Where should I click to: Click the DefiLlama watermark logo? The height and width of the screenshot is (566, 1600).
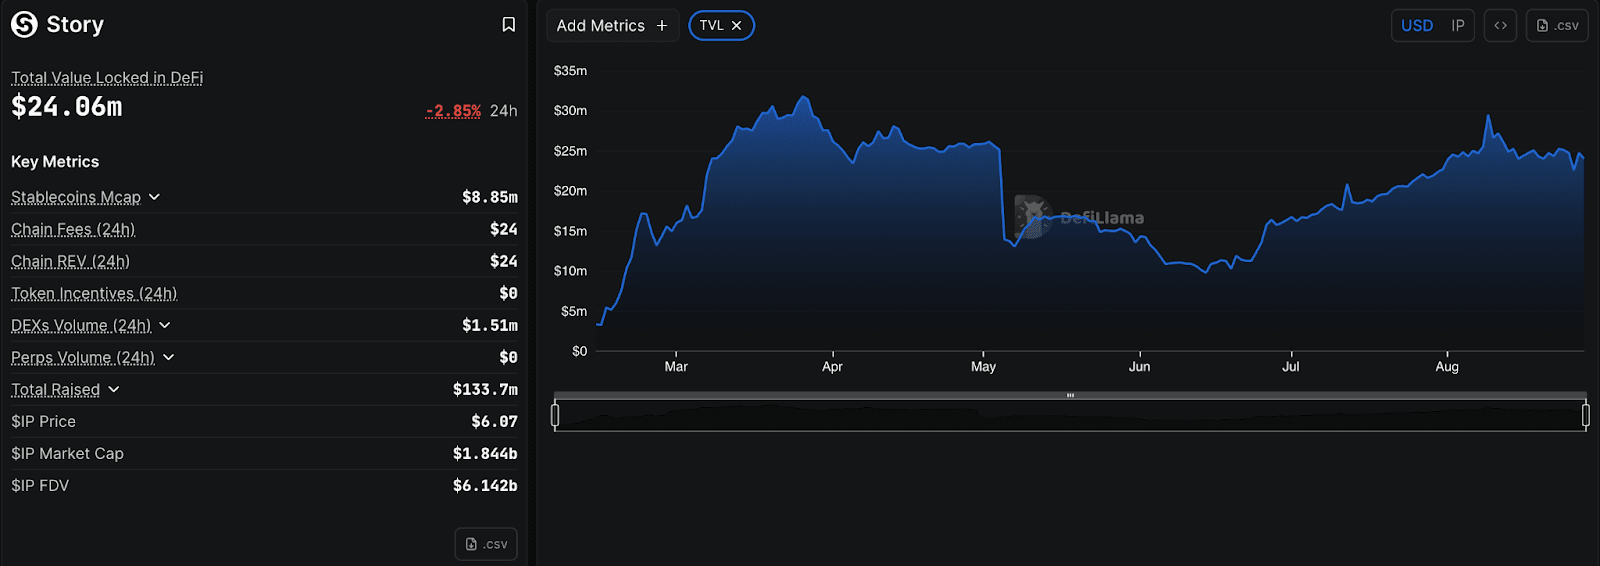[x=1034, y=217]
